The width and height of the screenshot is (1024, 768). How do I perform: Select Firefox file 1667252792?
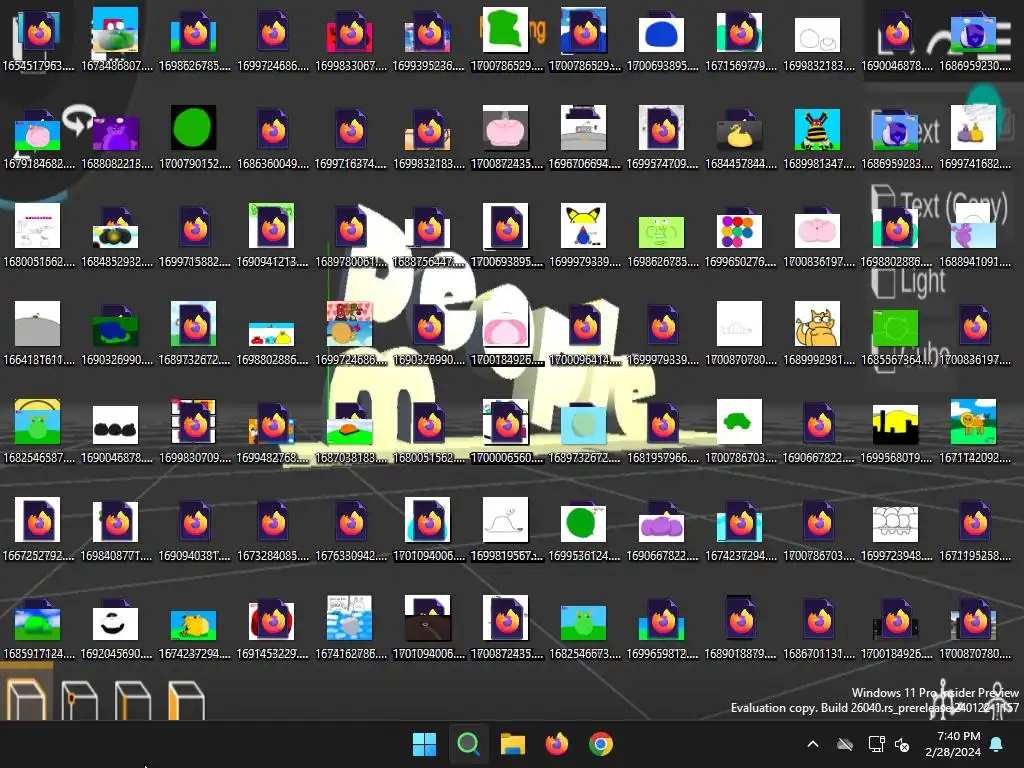39,529
